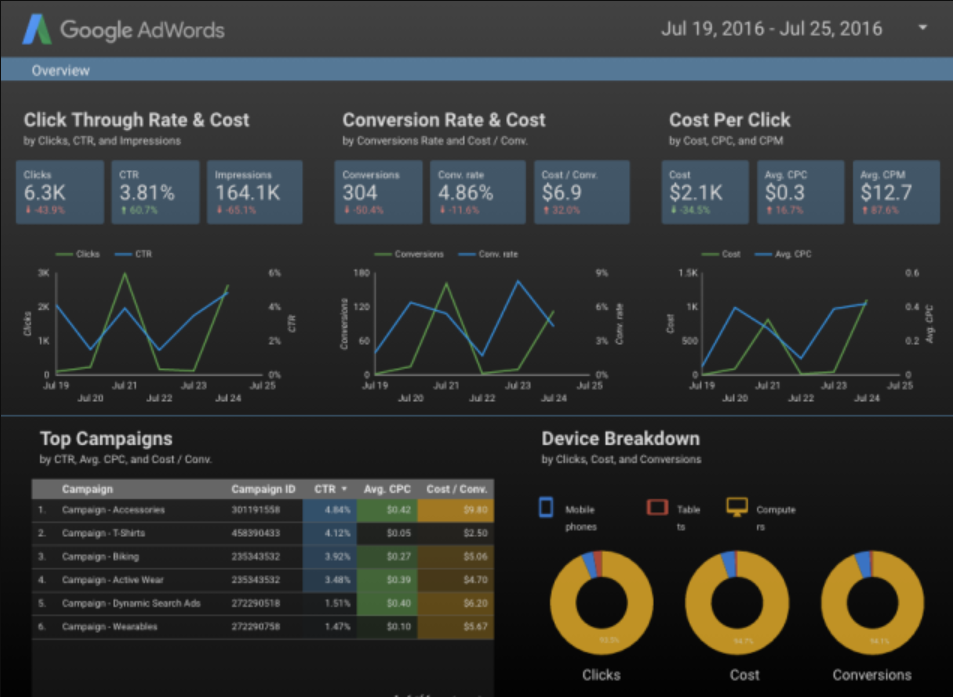Click the Clicks donut chart
Viewport: 953px width, 697px height.
tap(602, 603)
